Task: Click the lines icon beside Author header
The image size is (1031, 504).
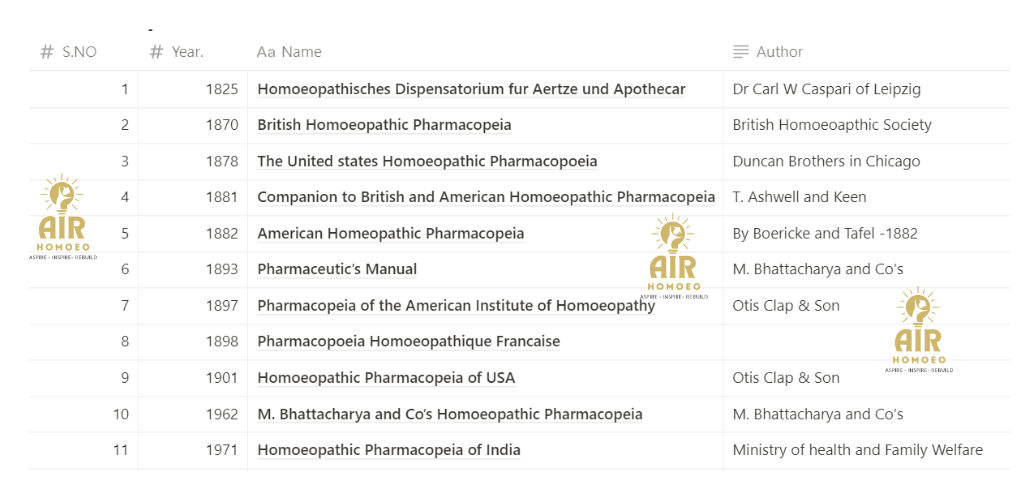Action: pos(741,52)
